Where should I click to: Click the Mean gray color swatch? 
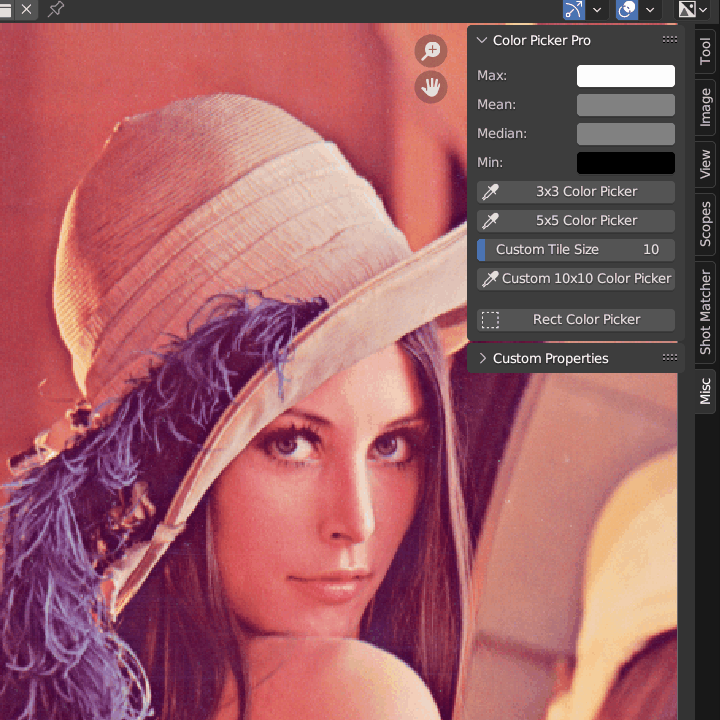point(625,105)
